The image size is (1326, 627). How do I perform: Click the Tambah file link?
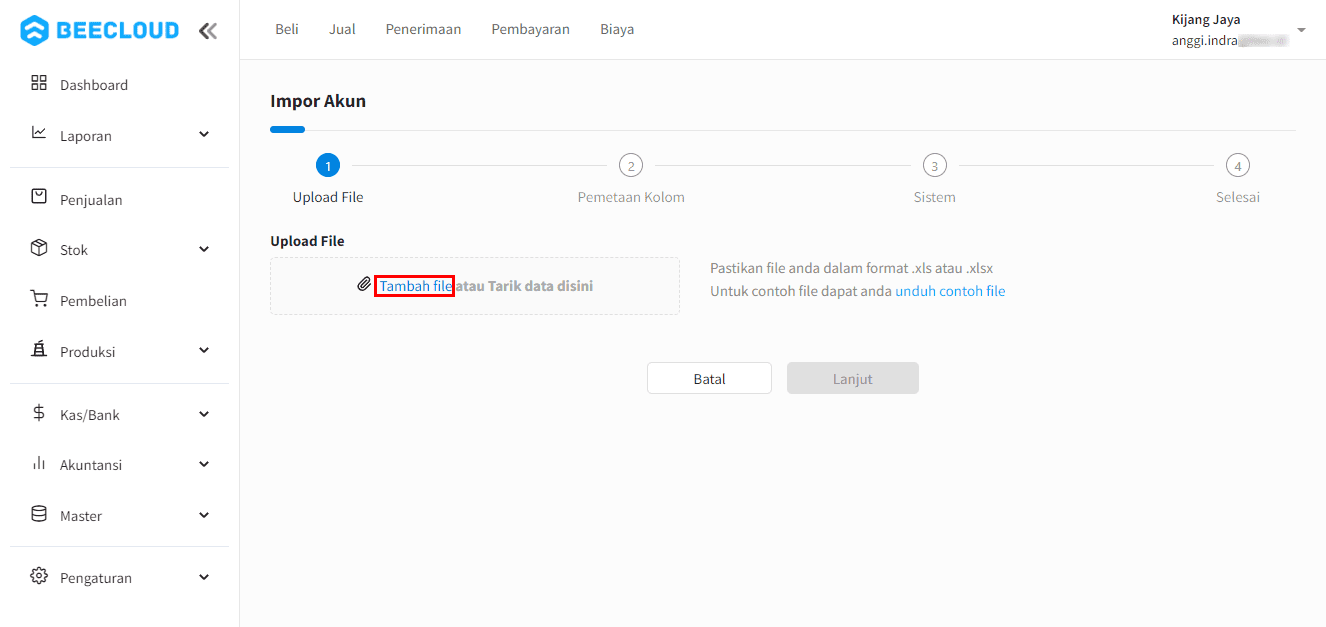tap(415, 286)
